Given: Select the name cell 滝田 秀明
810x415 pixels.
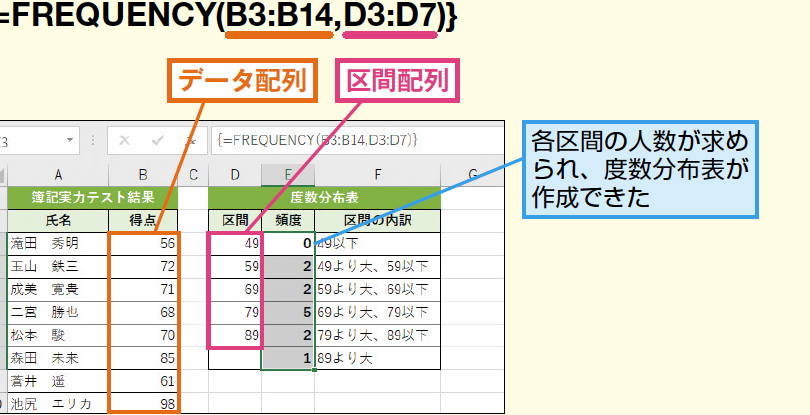Looking at the screenshot, I should coord(58,243).
